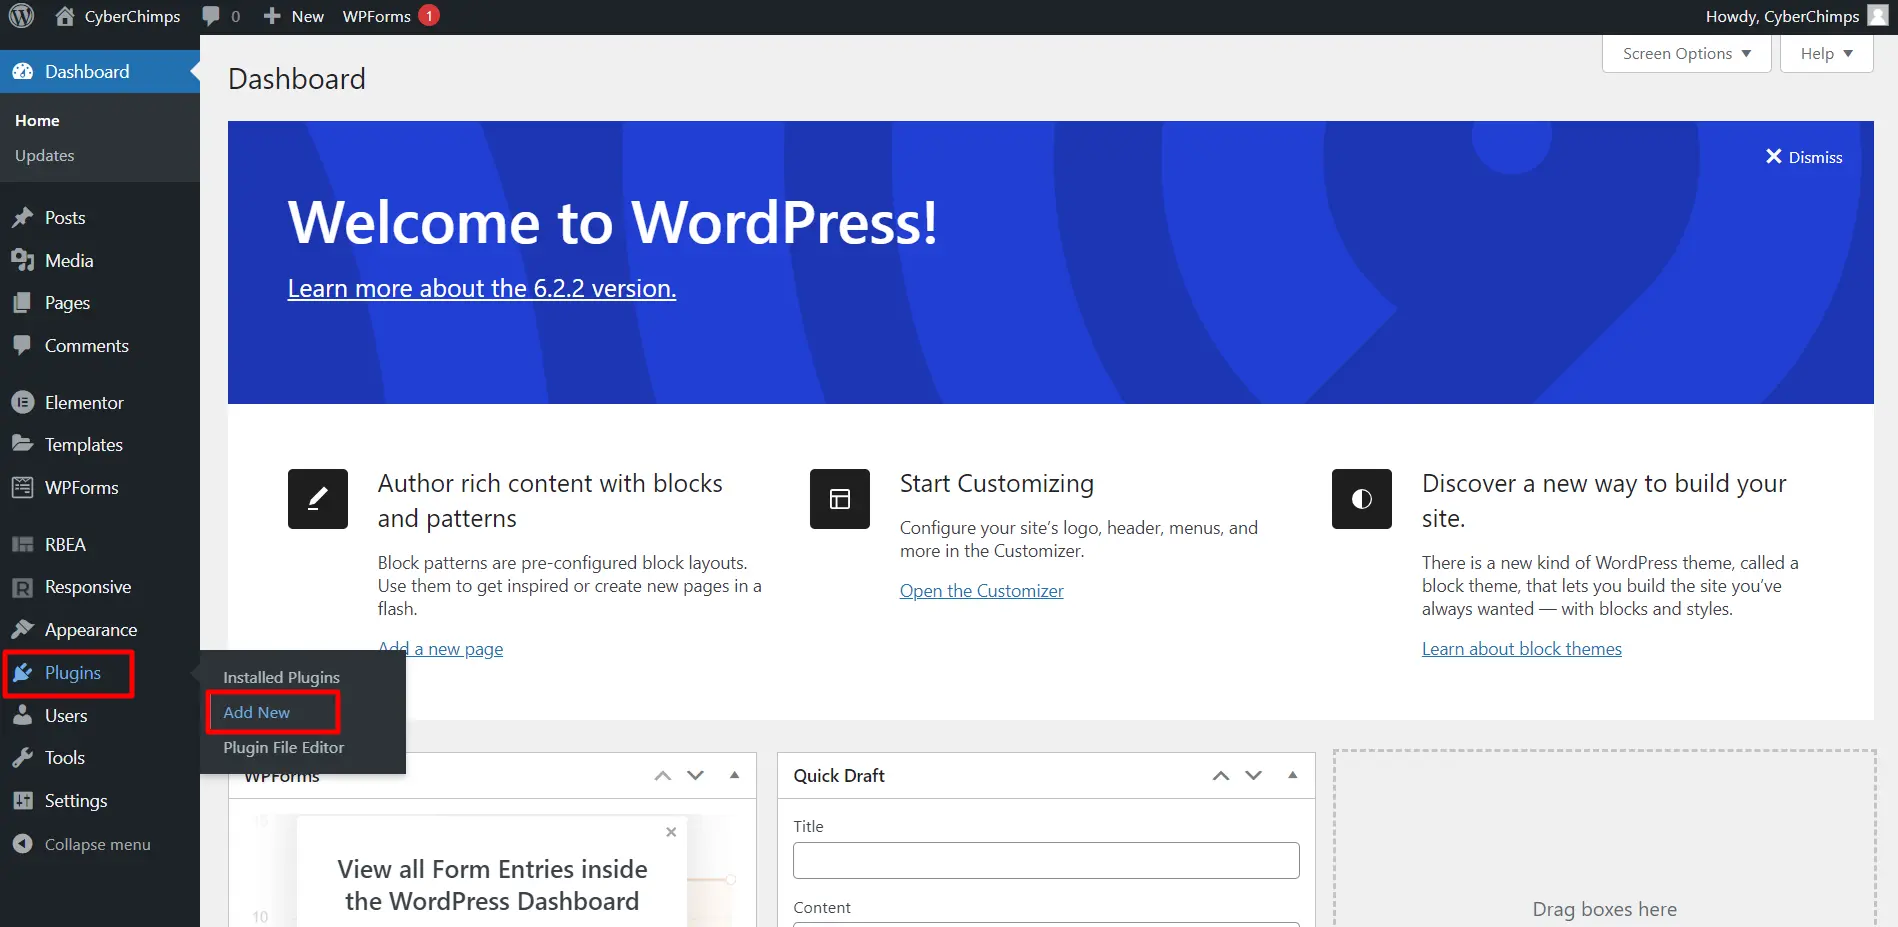Open Learn more about the 6.2.2 version
The height and width of the screenshot is (927, 1898).
coord(482,288)
